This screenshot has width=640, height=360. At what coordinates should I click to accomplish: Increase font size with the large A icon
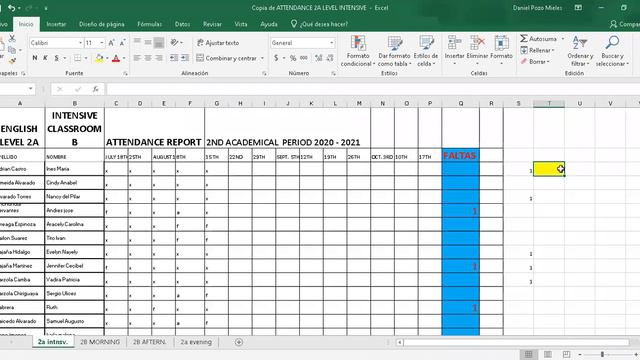[111, 42]
